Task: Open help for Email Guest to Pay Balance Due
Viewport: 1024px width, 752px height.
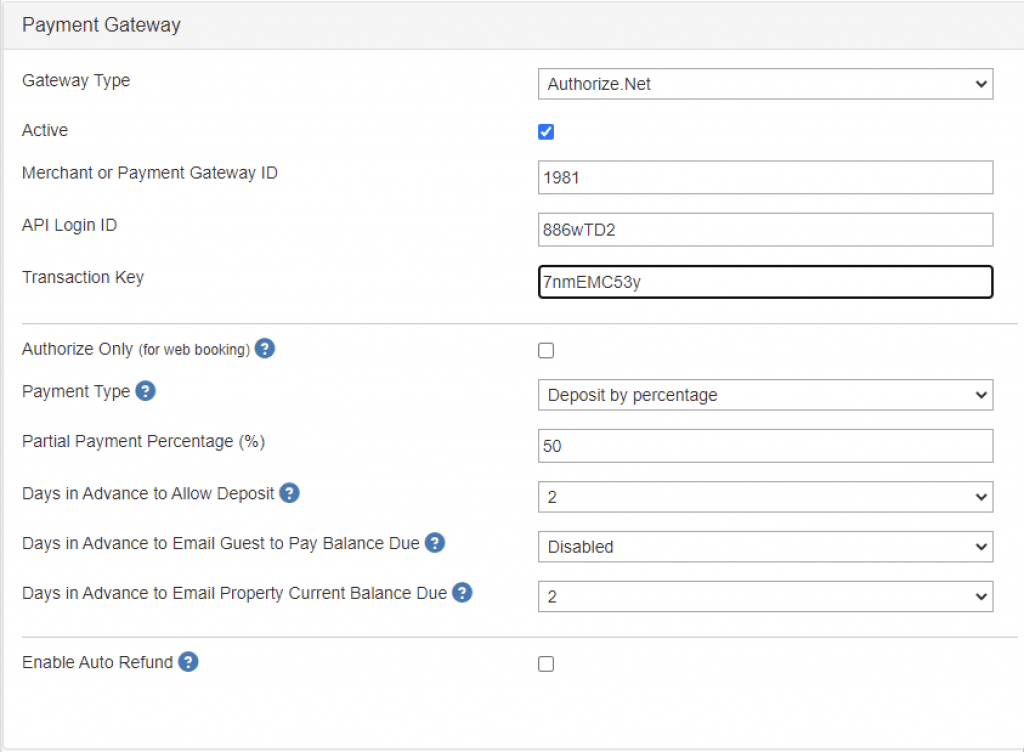Action: point(435,543)
